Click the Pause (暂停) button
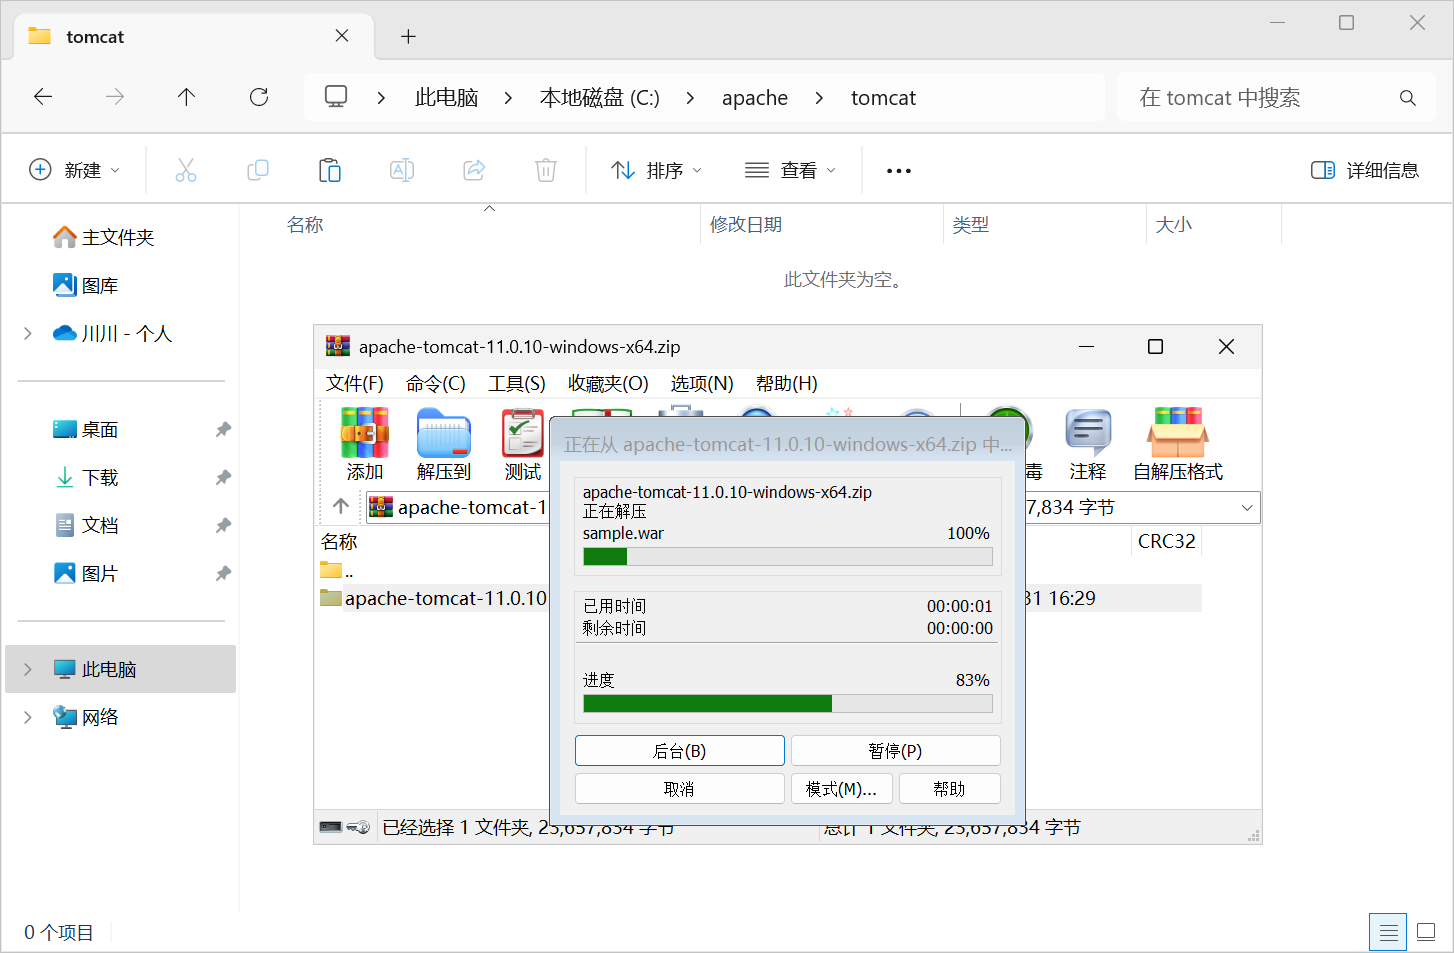Viewport: 1454px width, 953px height. pyautogui.click(x=896, y=751)
